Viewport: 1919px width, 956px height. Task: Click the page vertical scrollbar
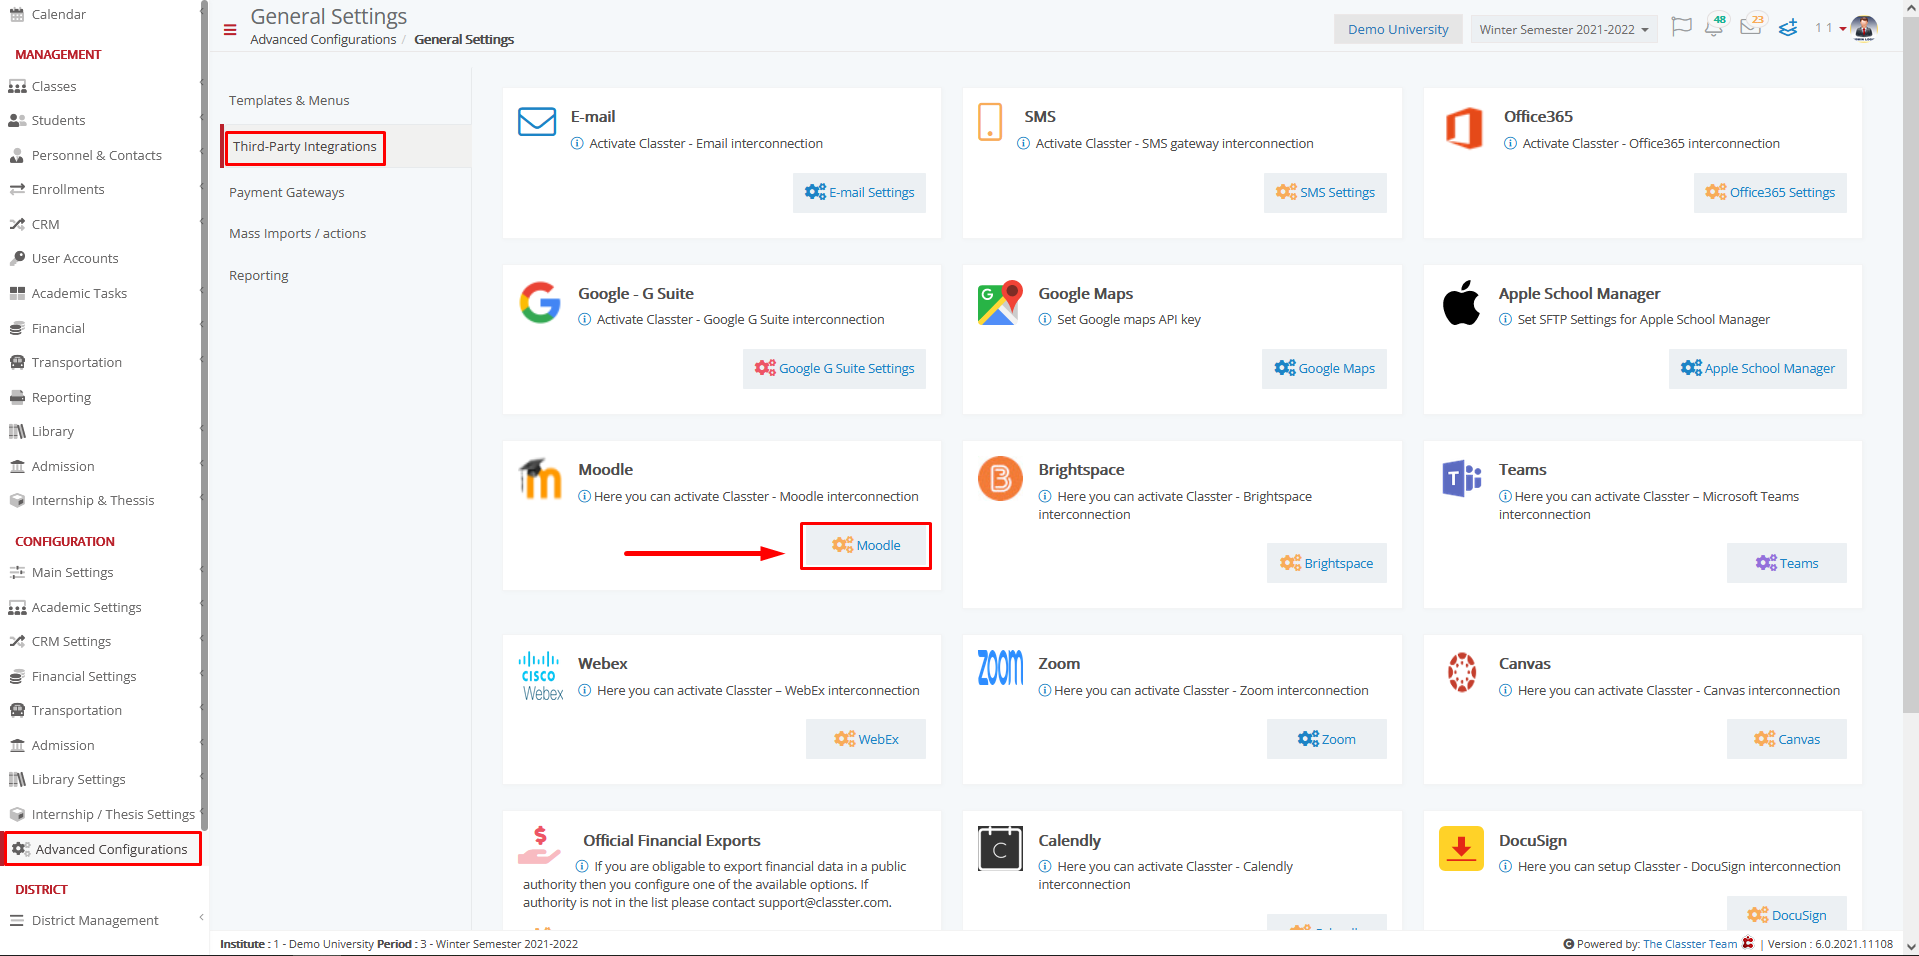click(1911, 364)
